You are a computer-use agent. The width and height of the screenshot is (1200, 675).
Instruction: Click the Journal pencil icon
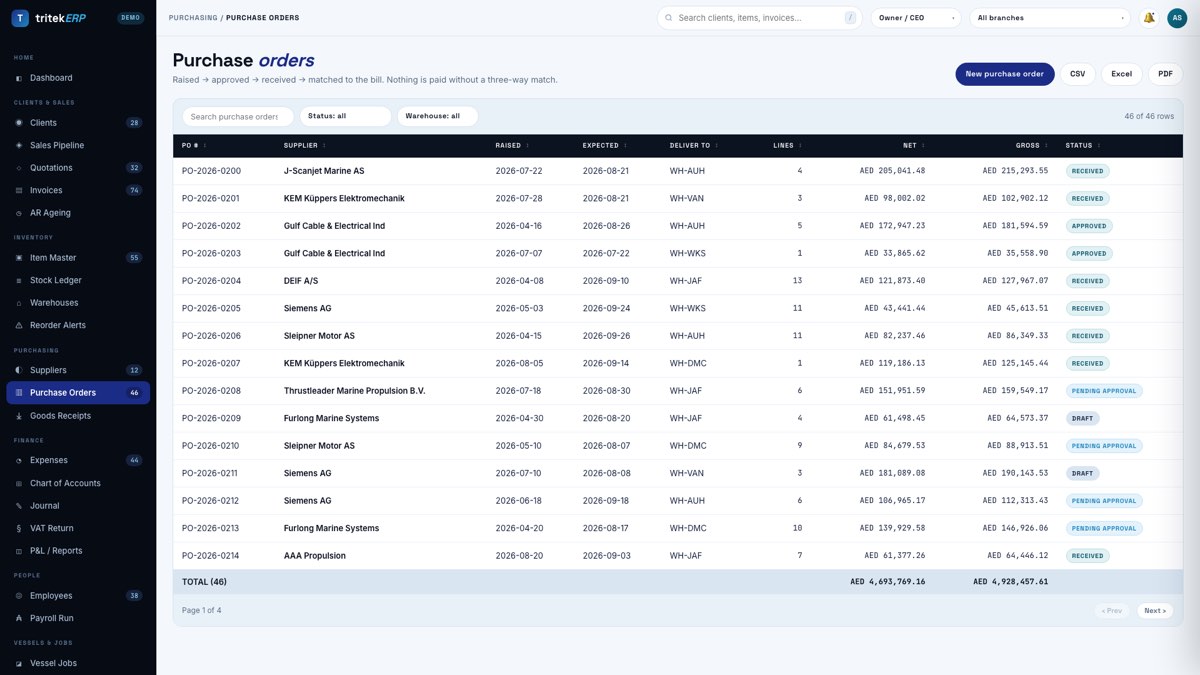[x=19, y=506]
